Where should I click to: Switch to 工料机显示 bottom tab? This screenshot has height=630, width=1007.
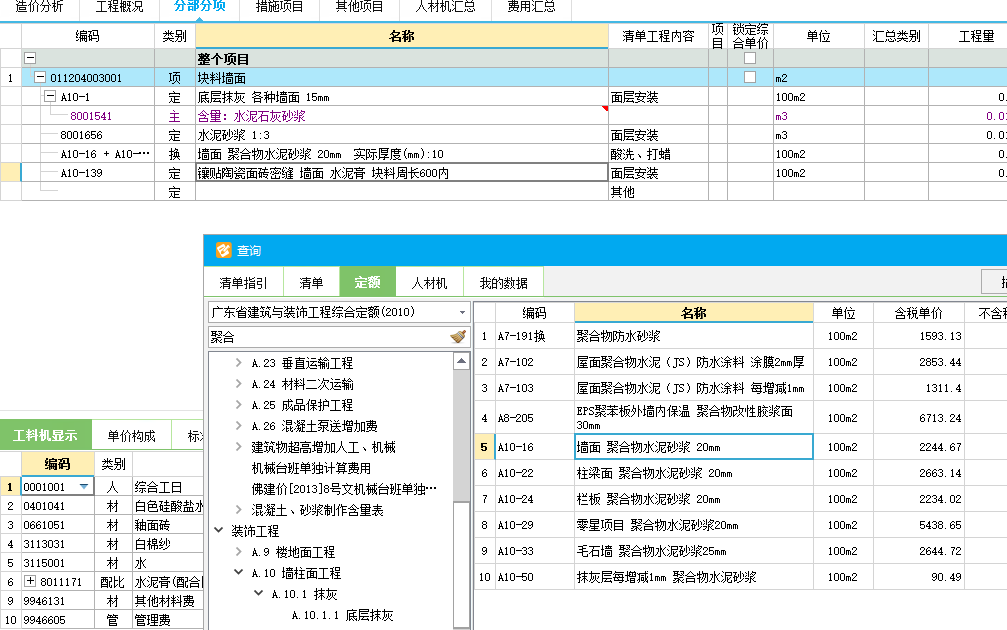point(45,435)
